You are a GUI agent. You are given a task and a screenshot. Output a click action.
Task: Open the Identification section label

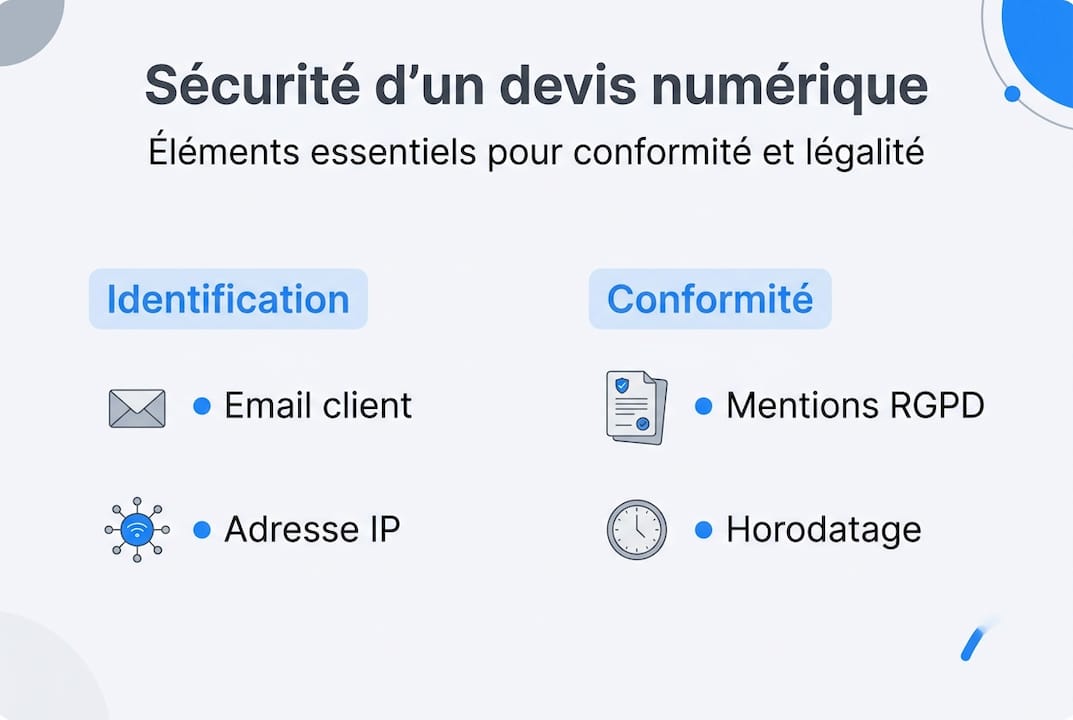click(x=228, y=299)
